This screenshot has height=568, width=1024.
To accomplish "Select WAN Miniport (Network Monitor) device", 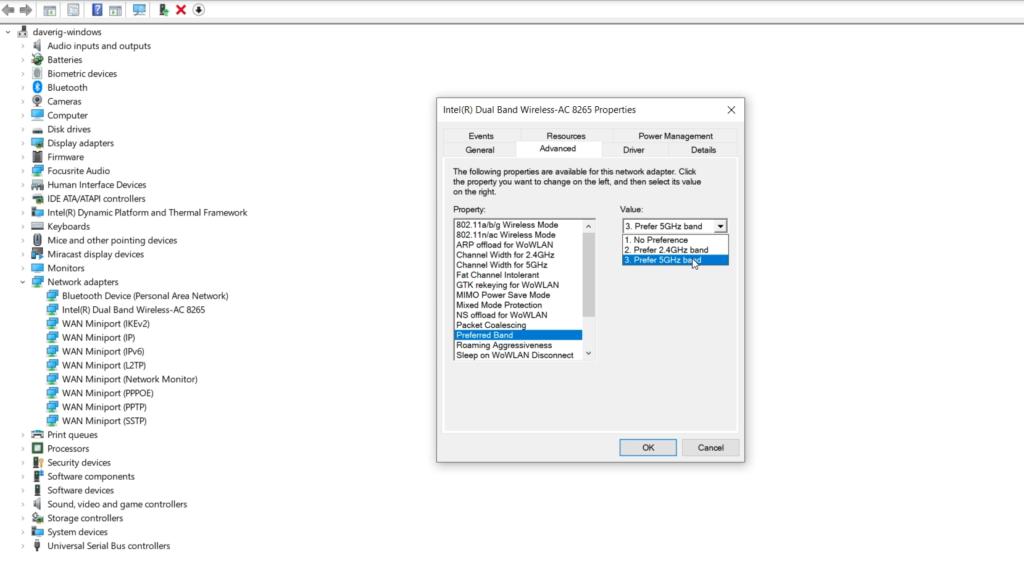I will pyautogui.click(x=129, y=379).
